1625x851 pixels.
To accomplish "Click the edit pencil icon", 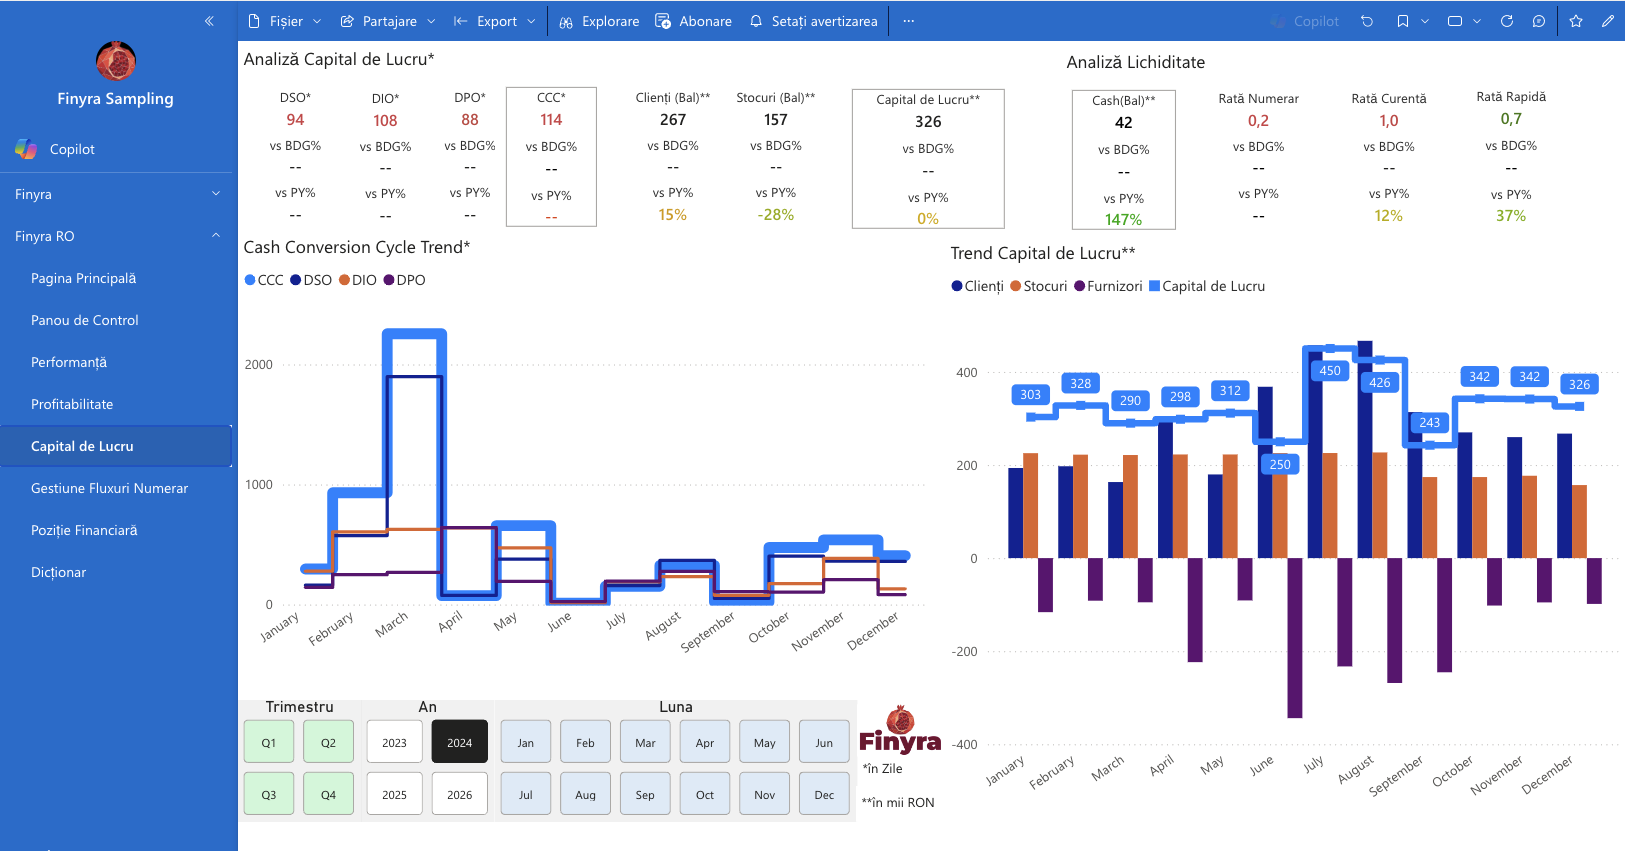I will tap(1608, 21).
